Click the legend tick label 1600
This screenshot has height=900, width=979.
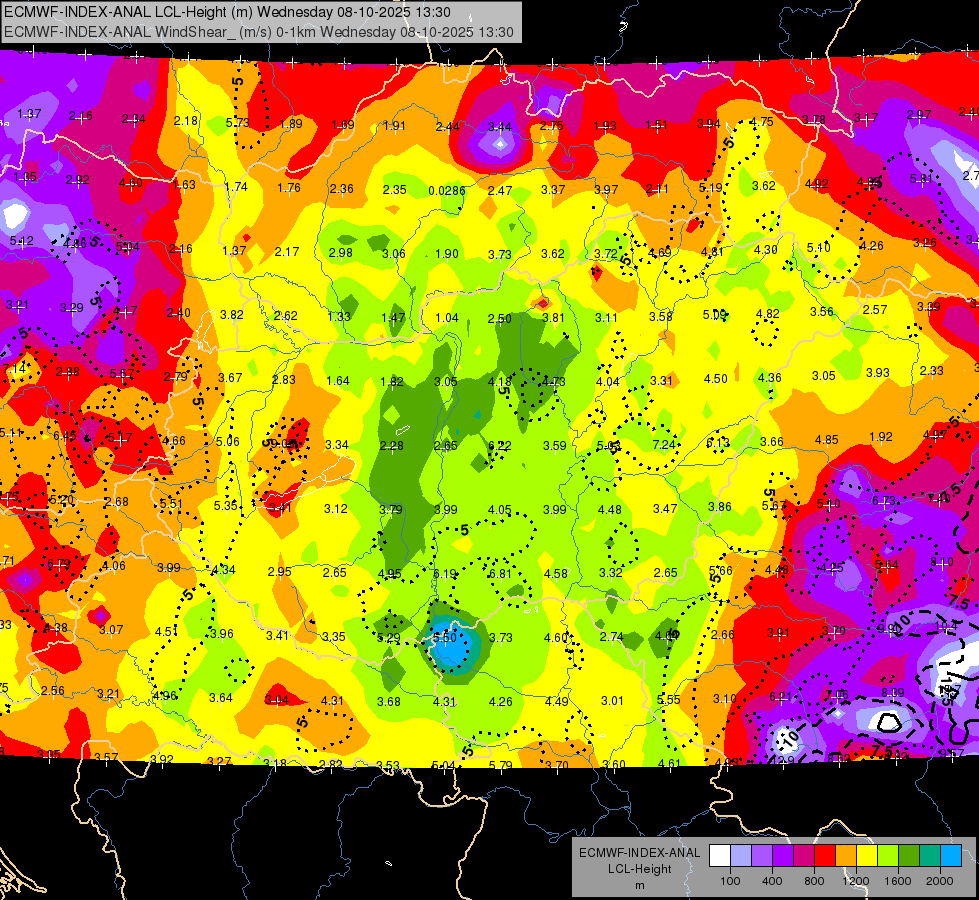pos(897,881)
